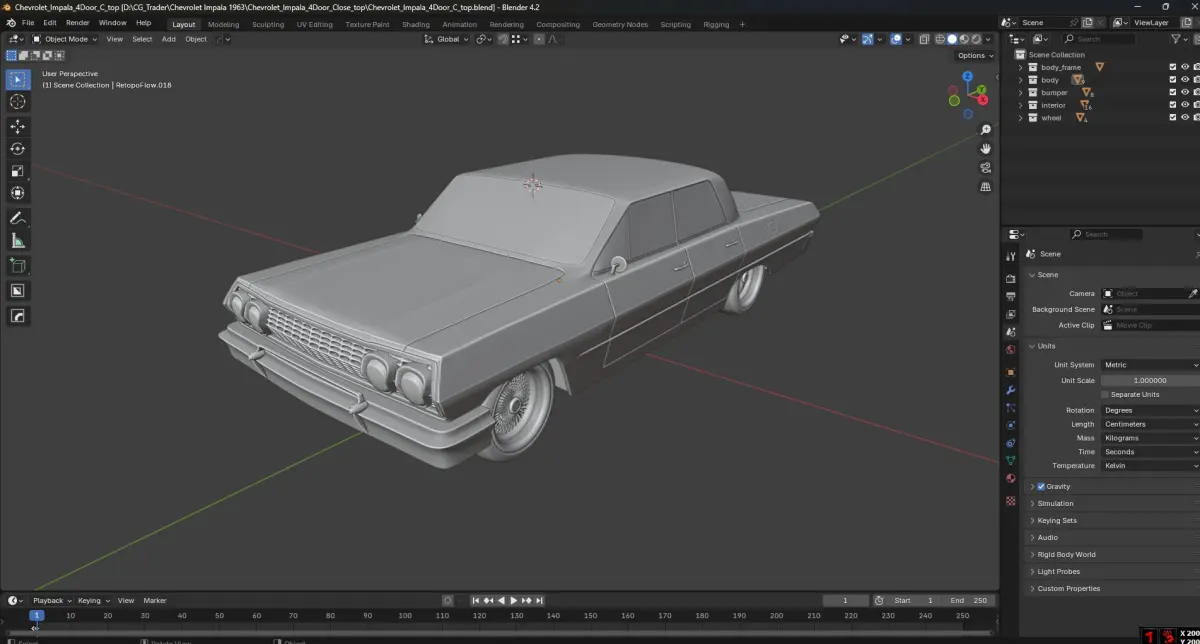Open the Tool properties tab
Image resolution: width=1200 pixels, height=644 pixels.
pyautogui.click(x=1011, y=257)
